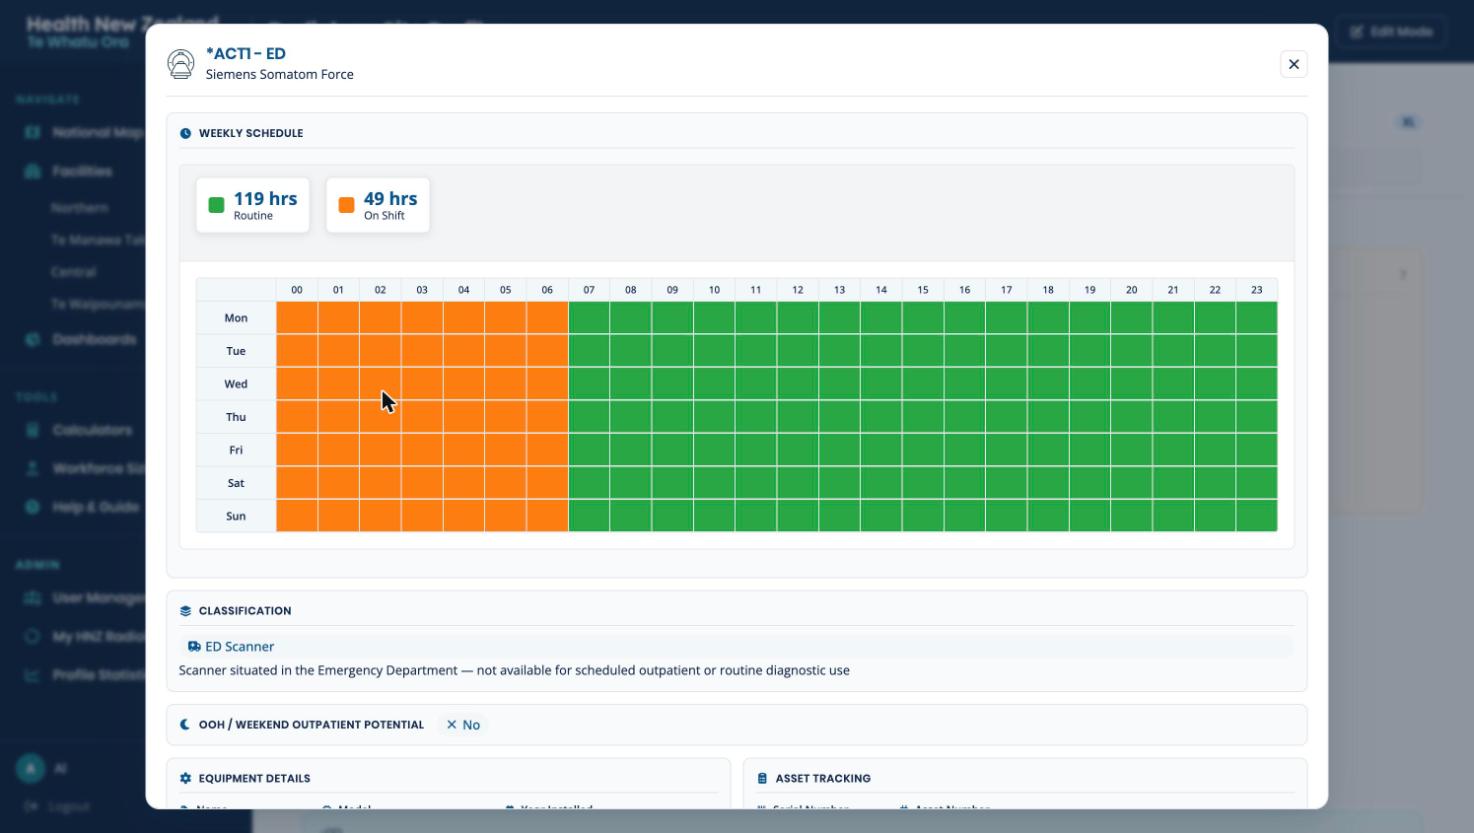Screen dimensions: 1474x833
Task: Open Northern region under Facilities
Action: pos(80,208)
